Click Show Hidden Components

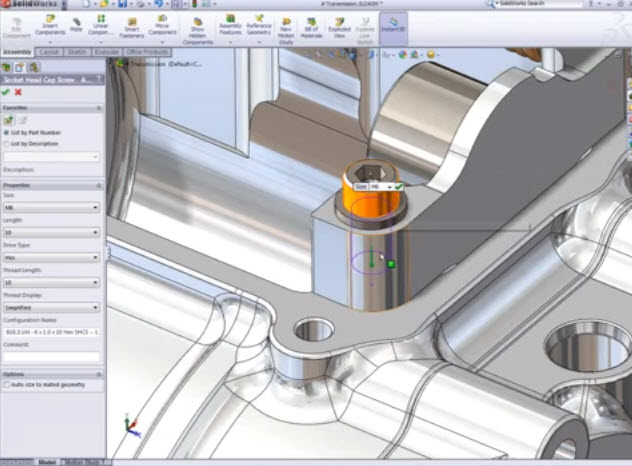tap(198, 31)
